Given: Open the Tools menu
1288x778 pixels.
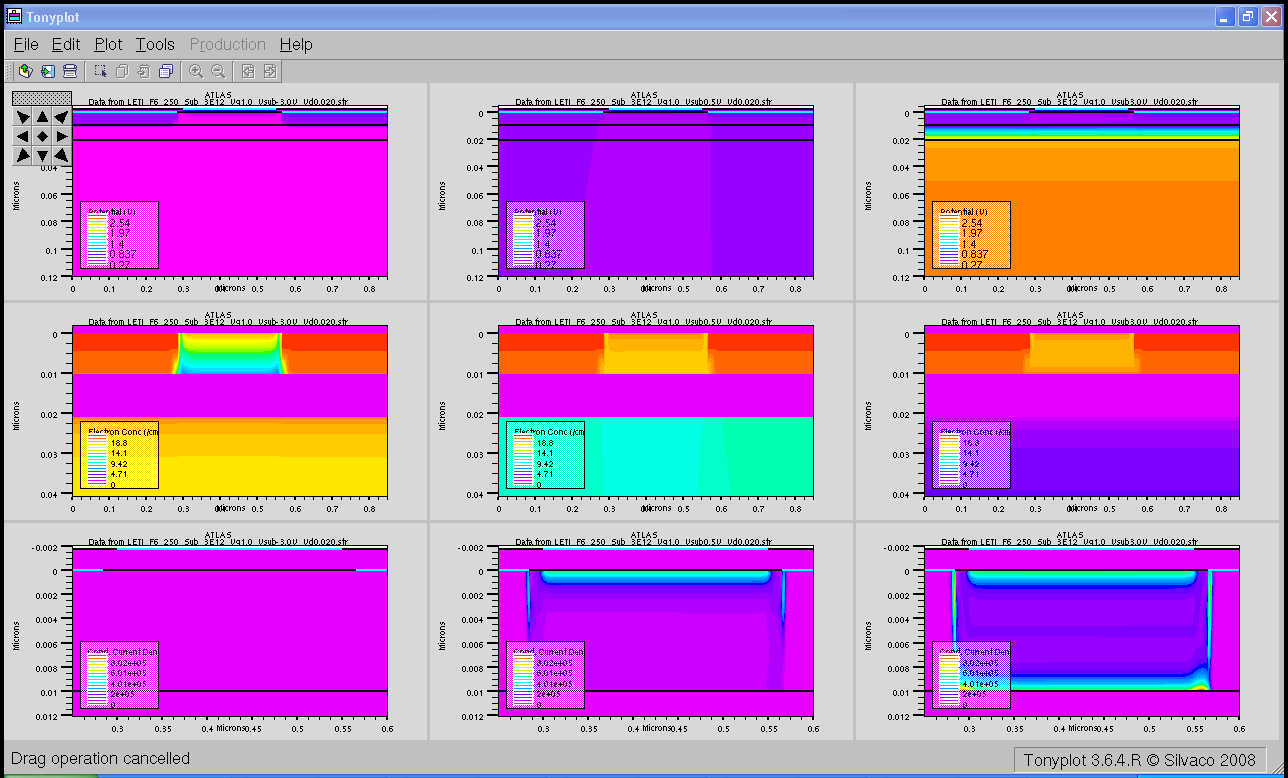Looking at the screenshot, I should click(x=155, y=45).
